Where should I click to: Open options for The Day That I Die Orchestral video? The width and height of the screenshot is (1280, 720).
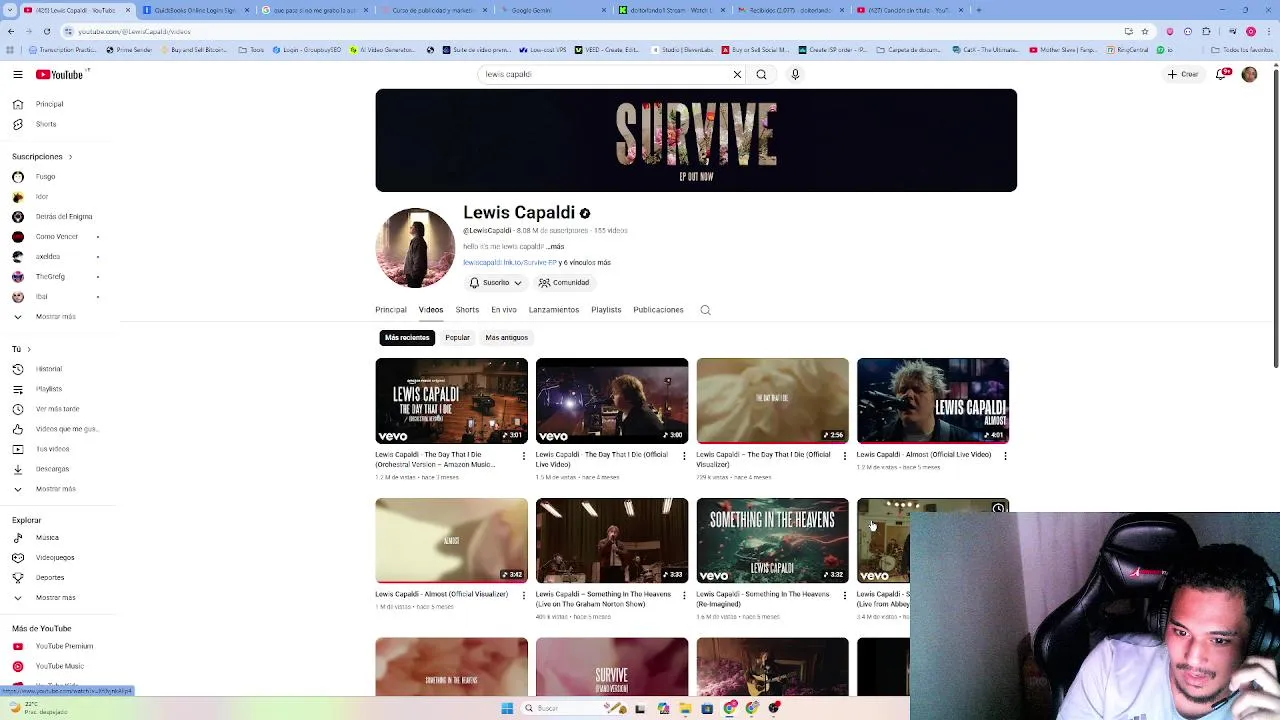(x=523, y=456)
